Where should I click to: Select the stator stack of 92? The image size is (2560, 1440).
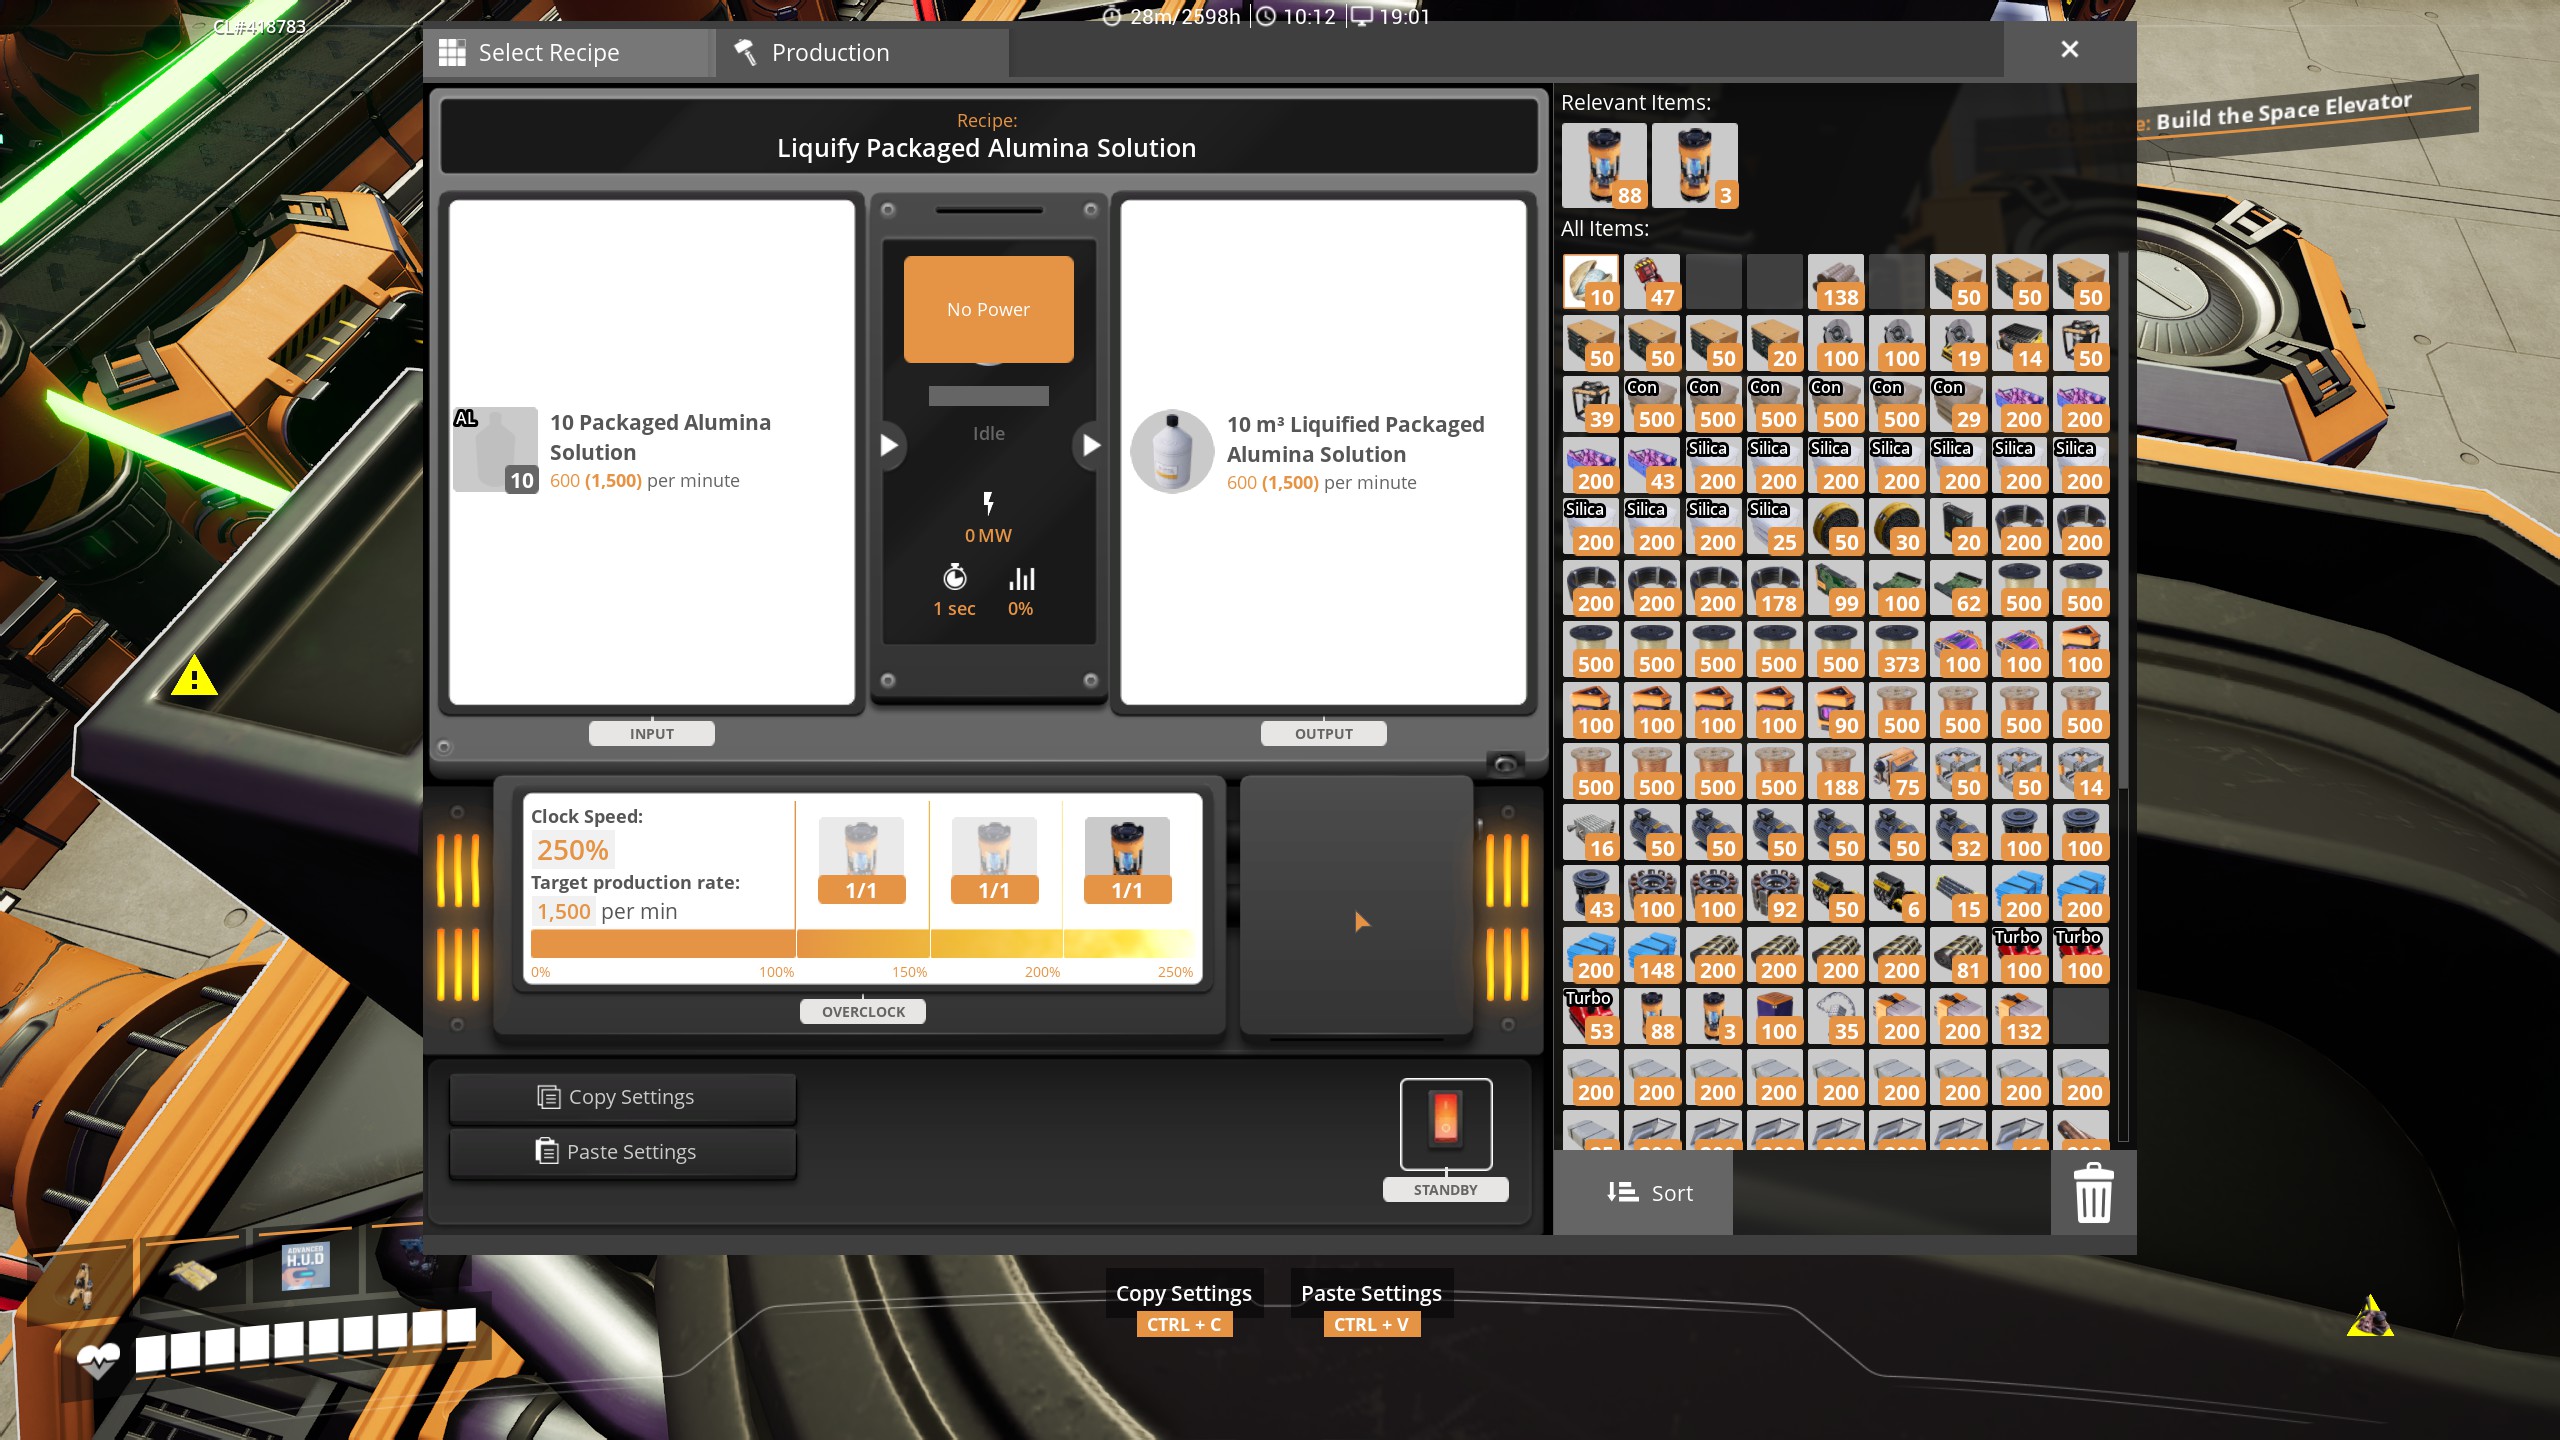click(x=1775, y=894)
